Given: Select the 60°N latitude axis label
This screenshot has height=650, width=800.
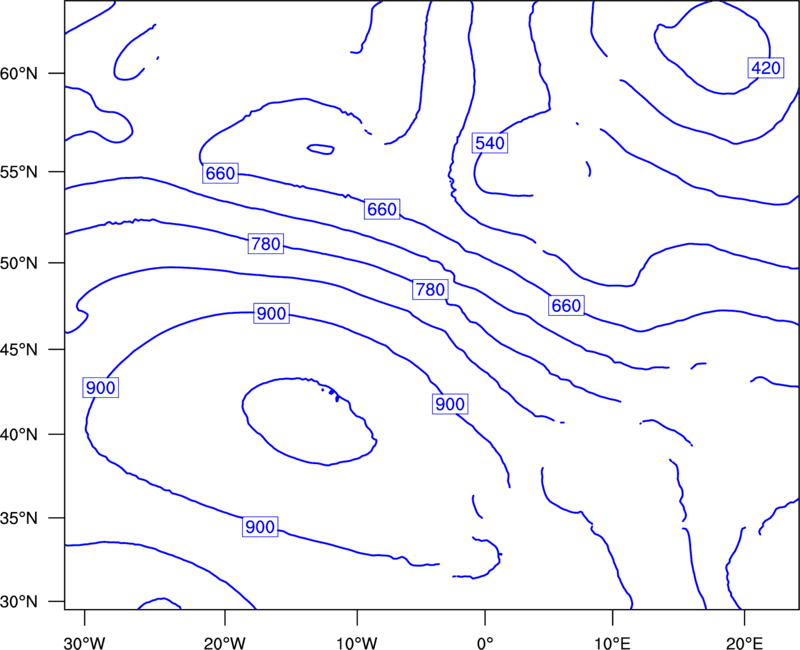Looking at the screenshot, I should (19, 74).
